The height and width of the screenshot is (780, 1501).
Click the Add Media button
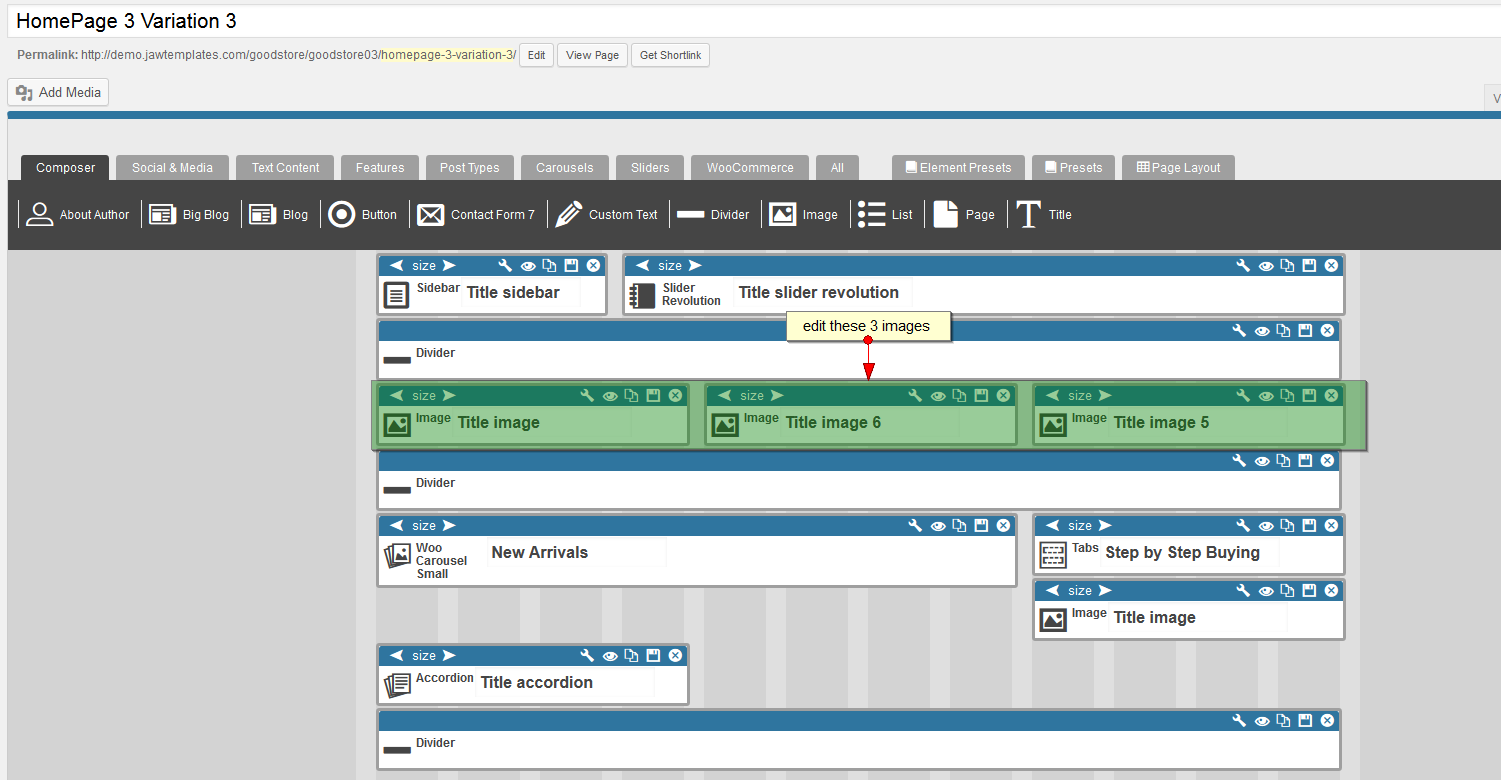(x=58, y=93)
